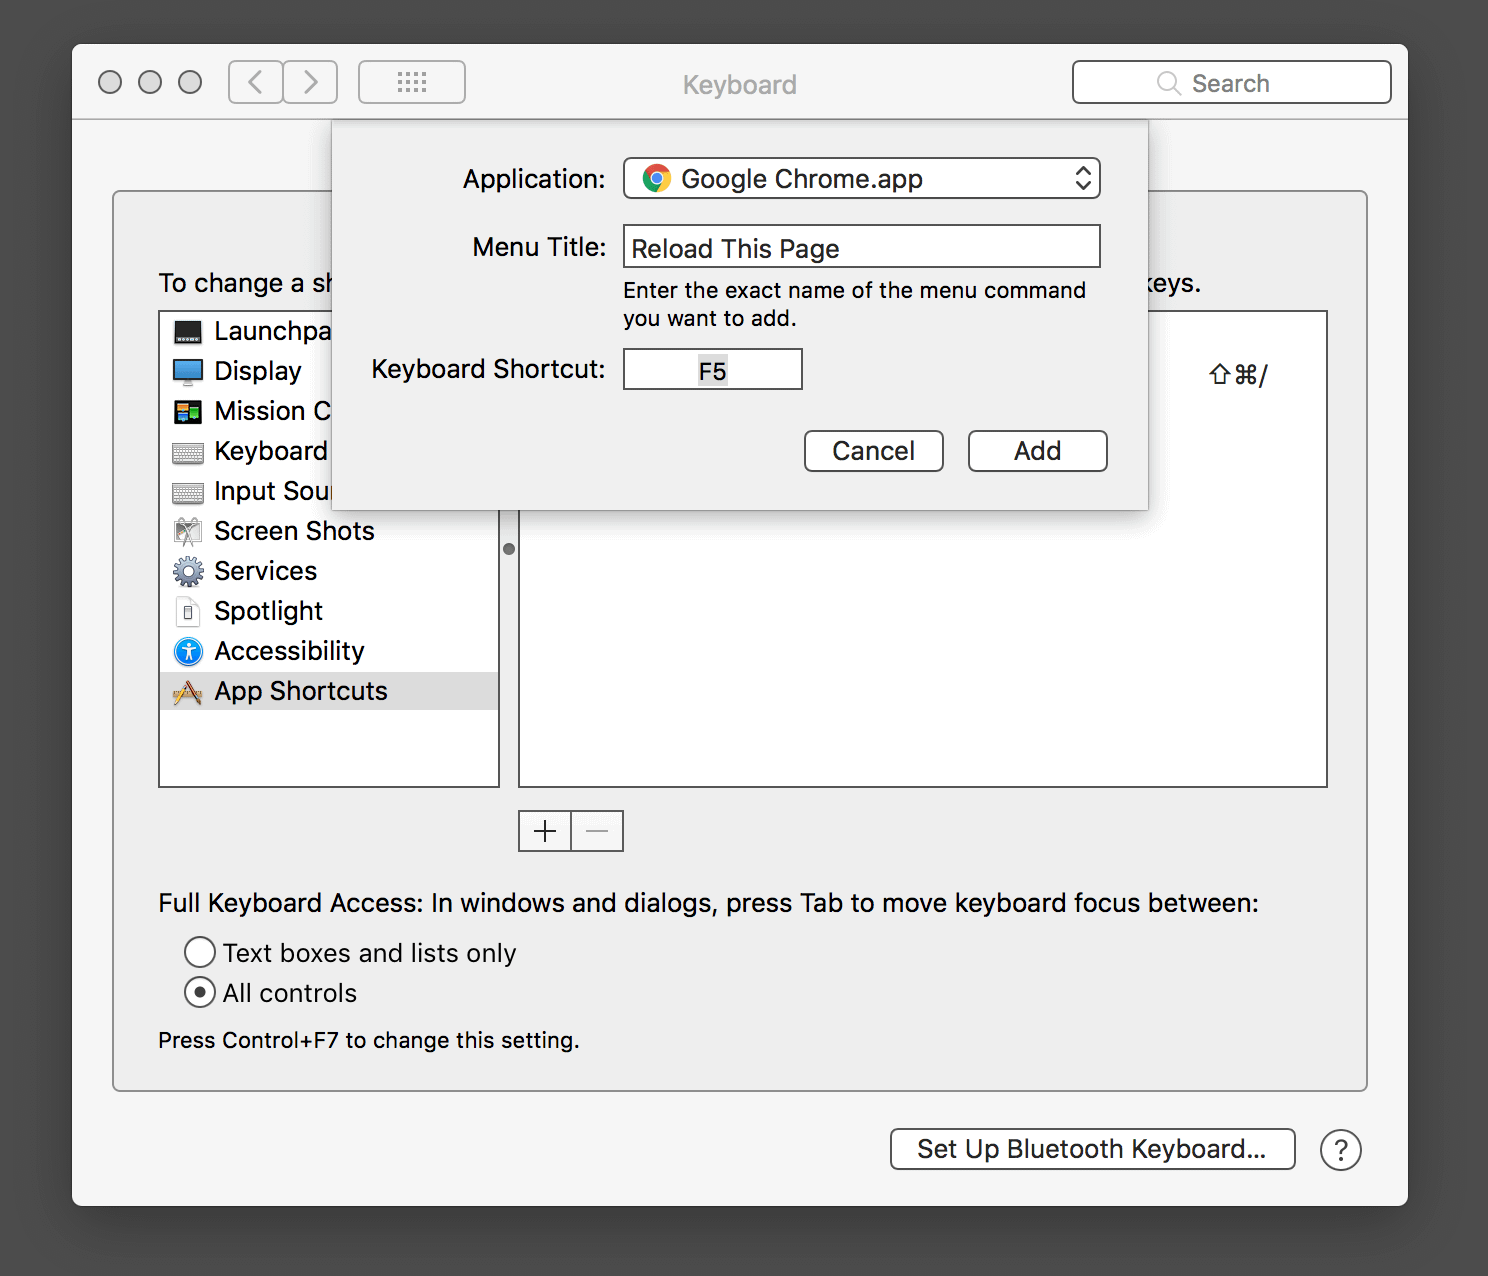Click the Screen Shots icon
Viewport: 1488px width, 1276px height.
click(x=188, y=531)
